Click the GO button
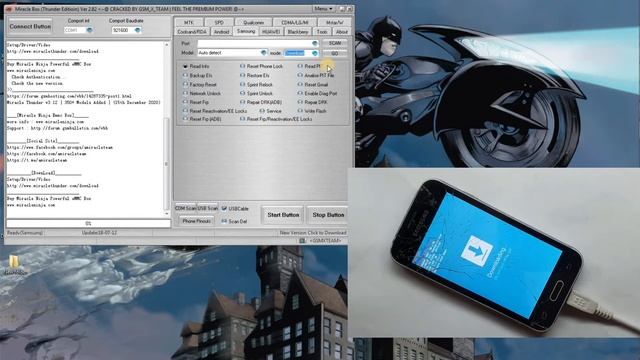The height and width of the screenshot is (360, 640). (x=335, y=53)
